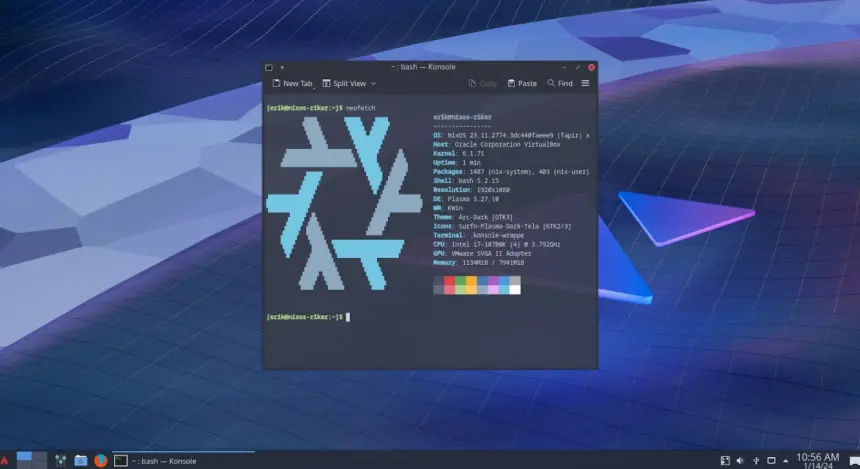
Task: Open the Konsole hamburger menu
Action: click(x=585, y=83)
